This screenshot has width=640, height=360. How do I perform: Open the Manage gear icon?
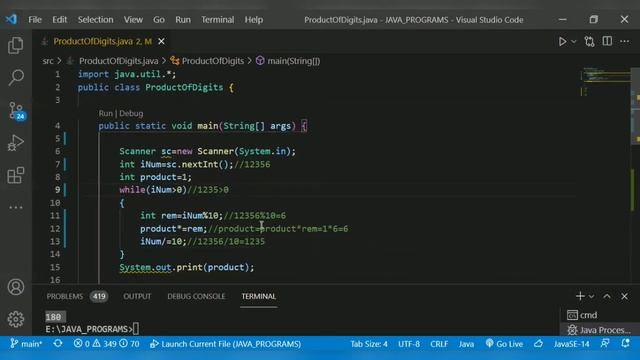16,319
